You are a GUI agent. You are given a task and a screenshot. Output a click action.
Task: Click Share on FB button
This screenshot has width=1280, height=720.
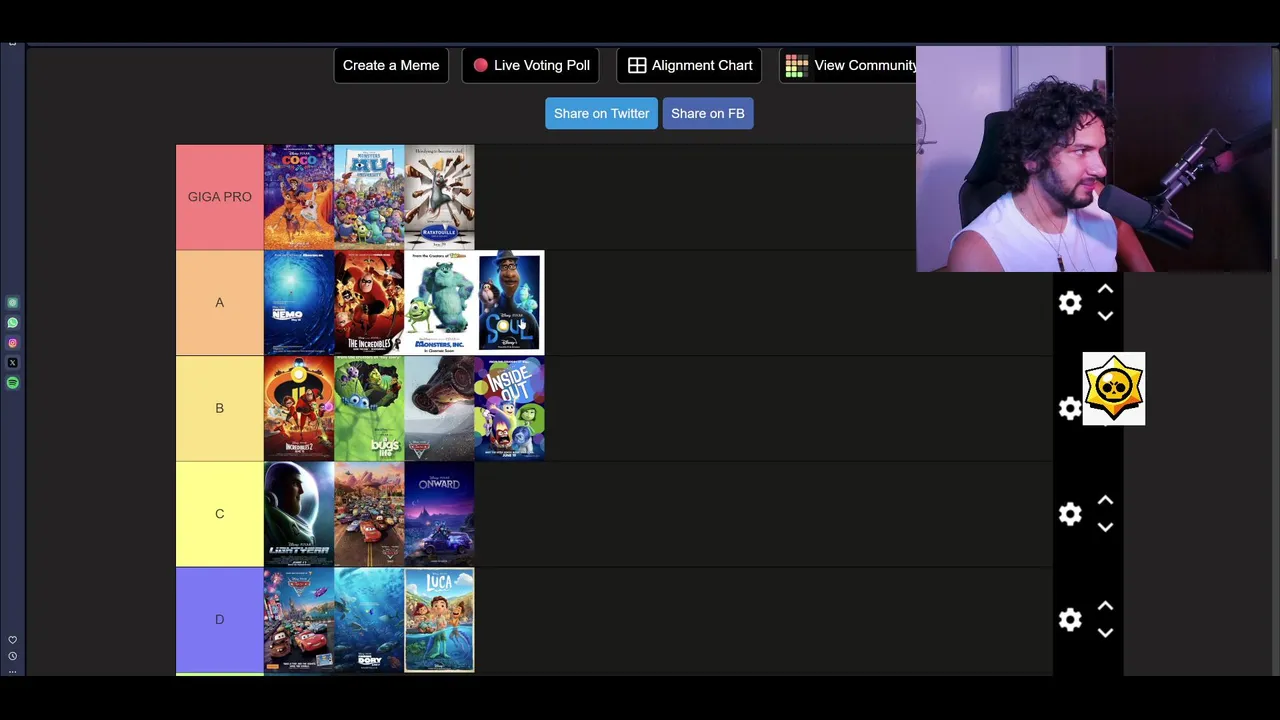[707, 113]
